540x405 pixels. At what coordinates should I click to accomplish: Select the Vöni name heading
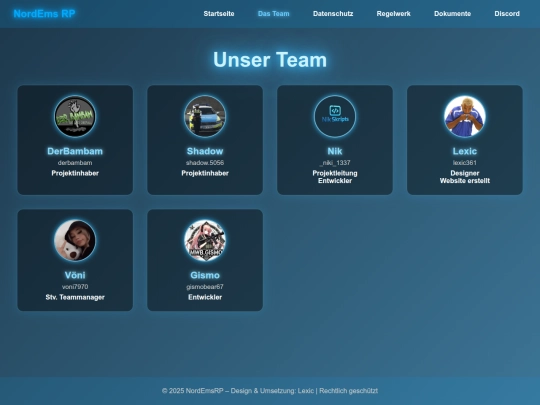[x=75, y=275]
